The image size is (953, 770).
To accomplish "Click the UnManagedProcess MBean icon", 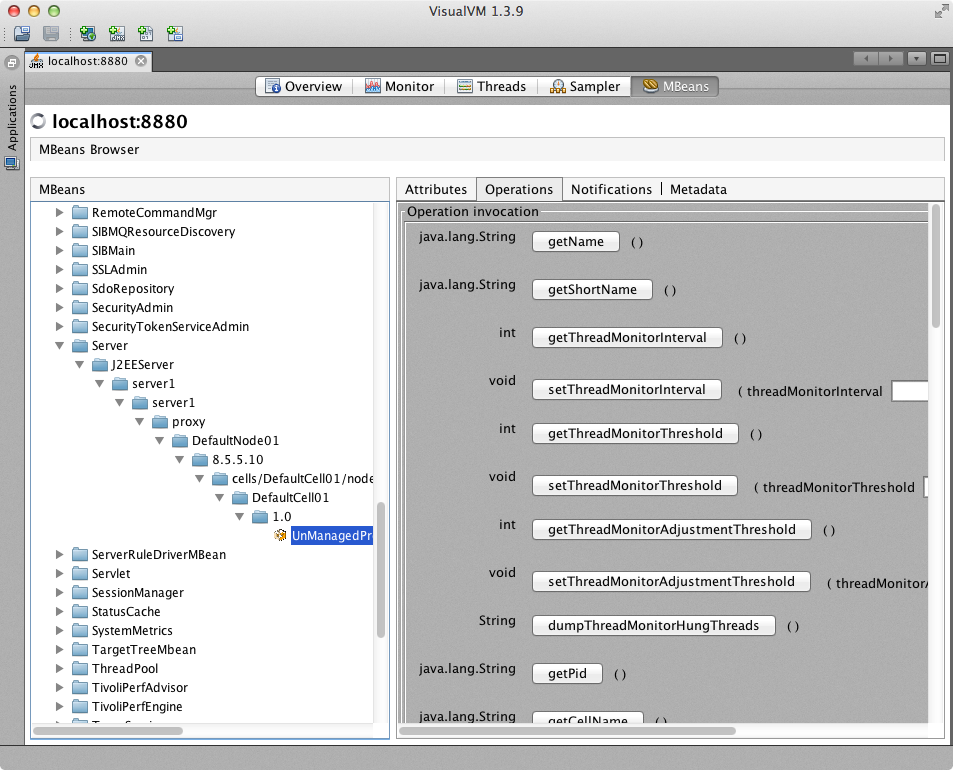I will point(280,535).
